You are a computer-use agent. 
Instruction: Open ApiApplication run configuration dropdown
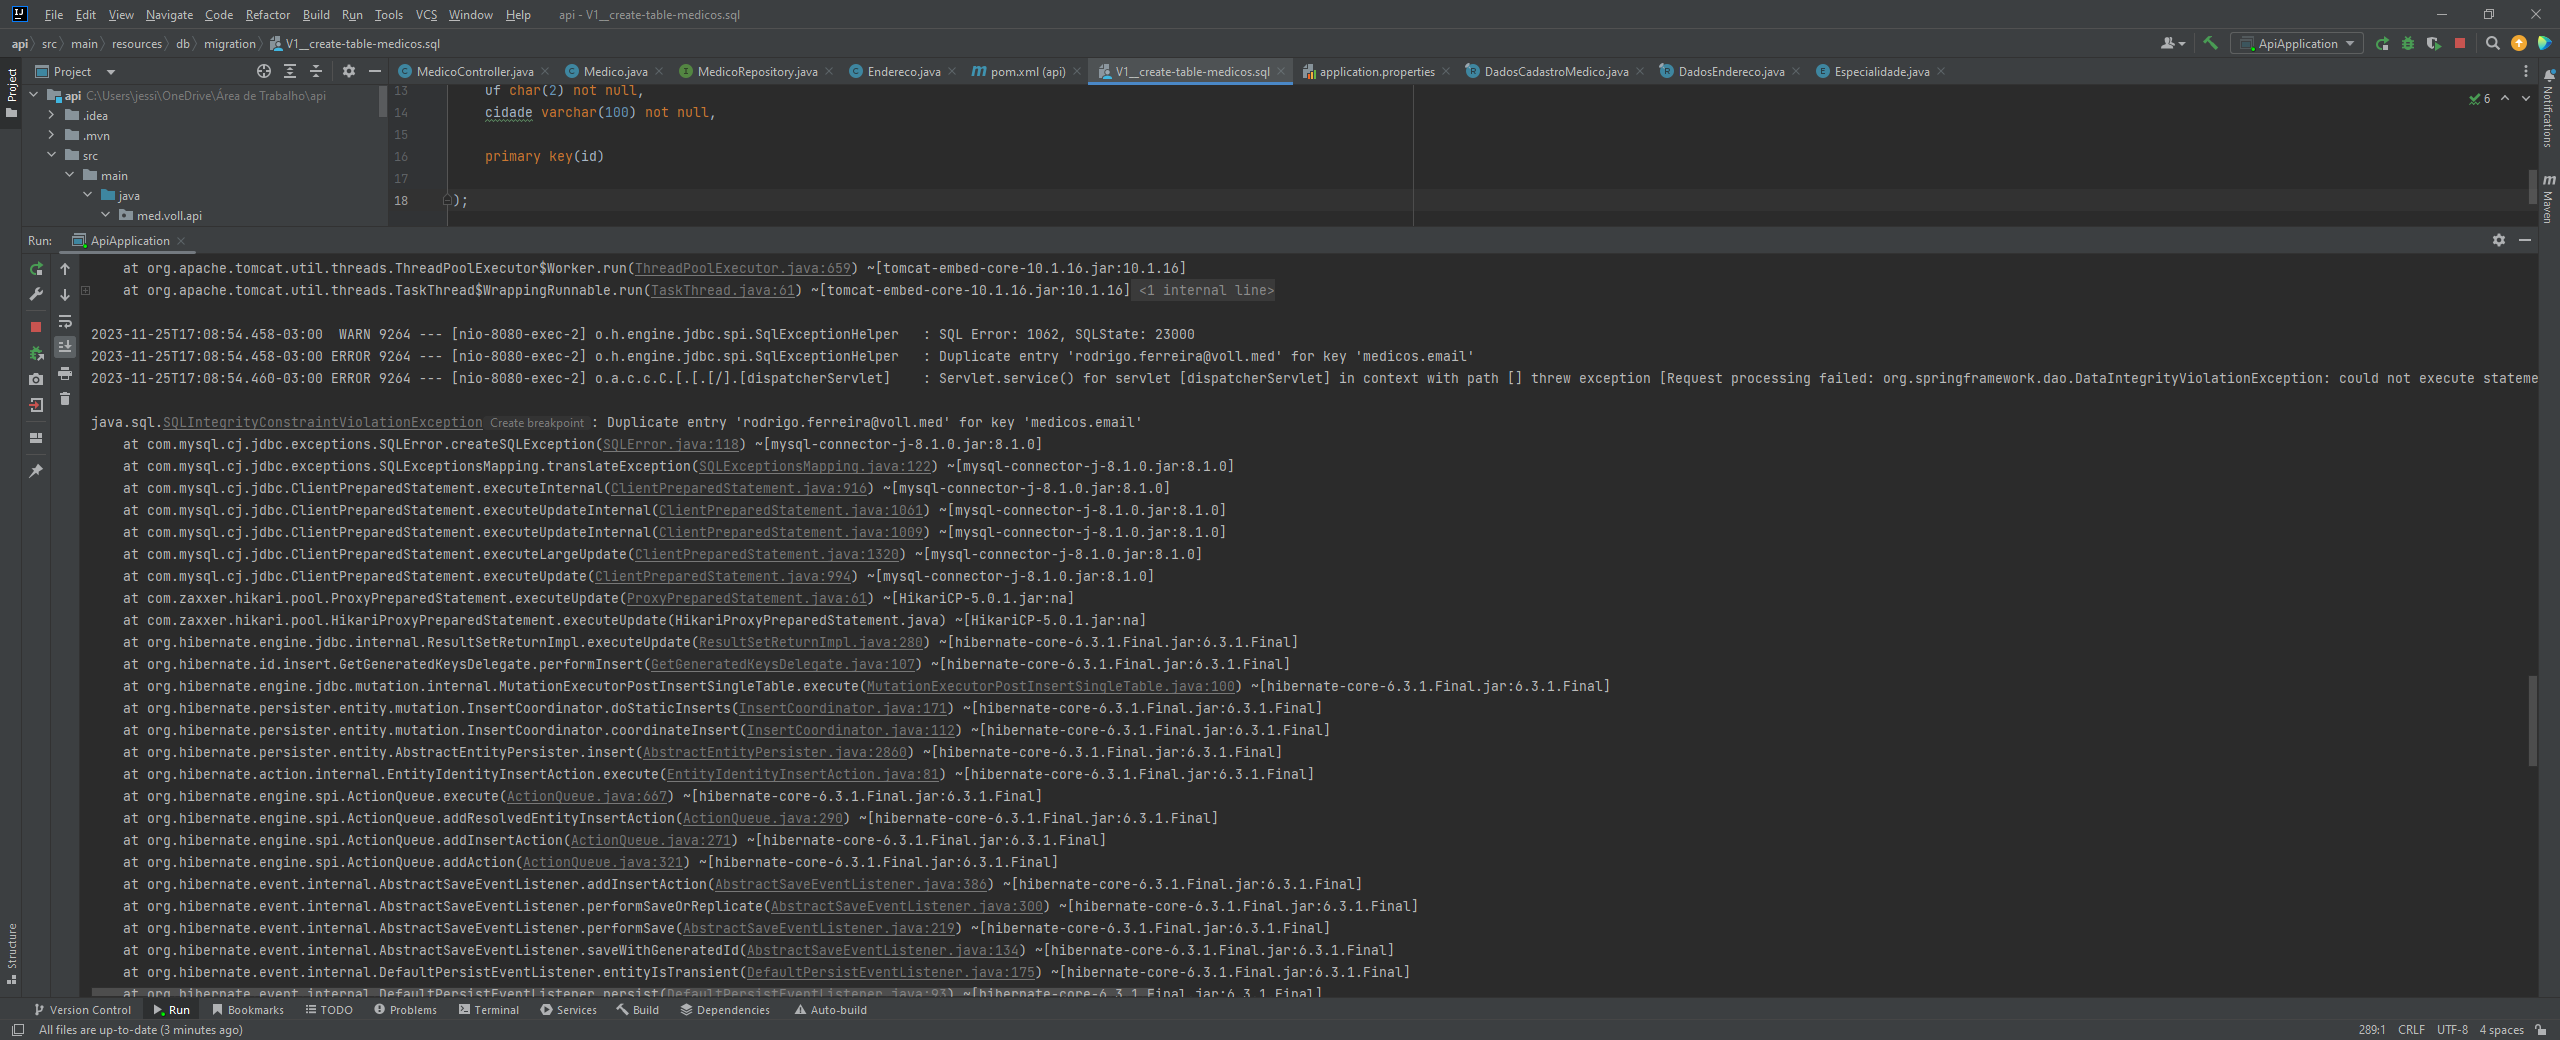click(x=2298, y=43)
